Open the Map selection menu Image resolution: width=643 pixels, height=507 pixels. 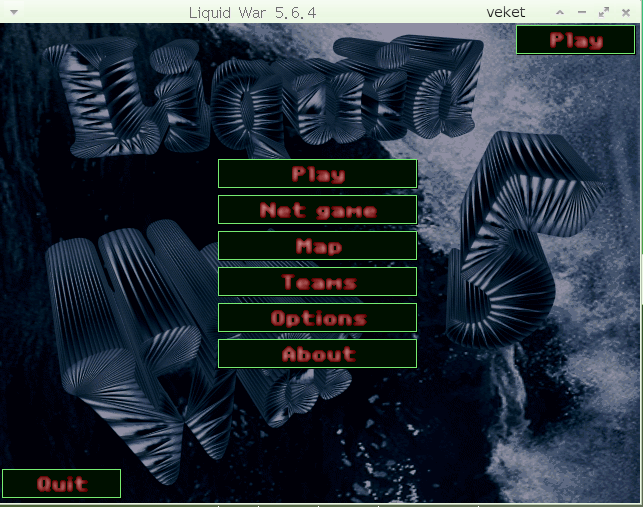[x=317, y=246]
